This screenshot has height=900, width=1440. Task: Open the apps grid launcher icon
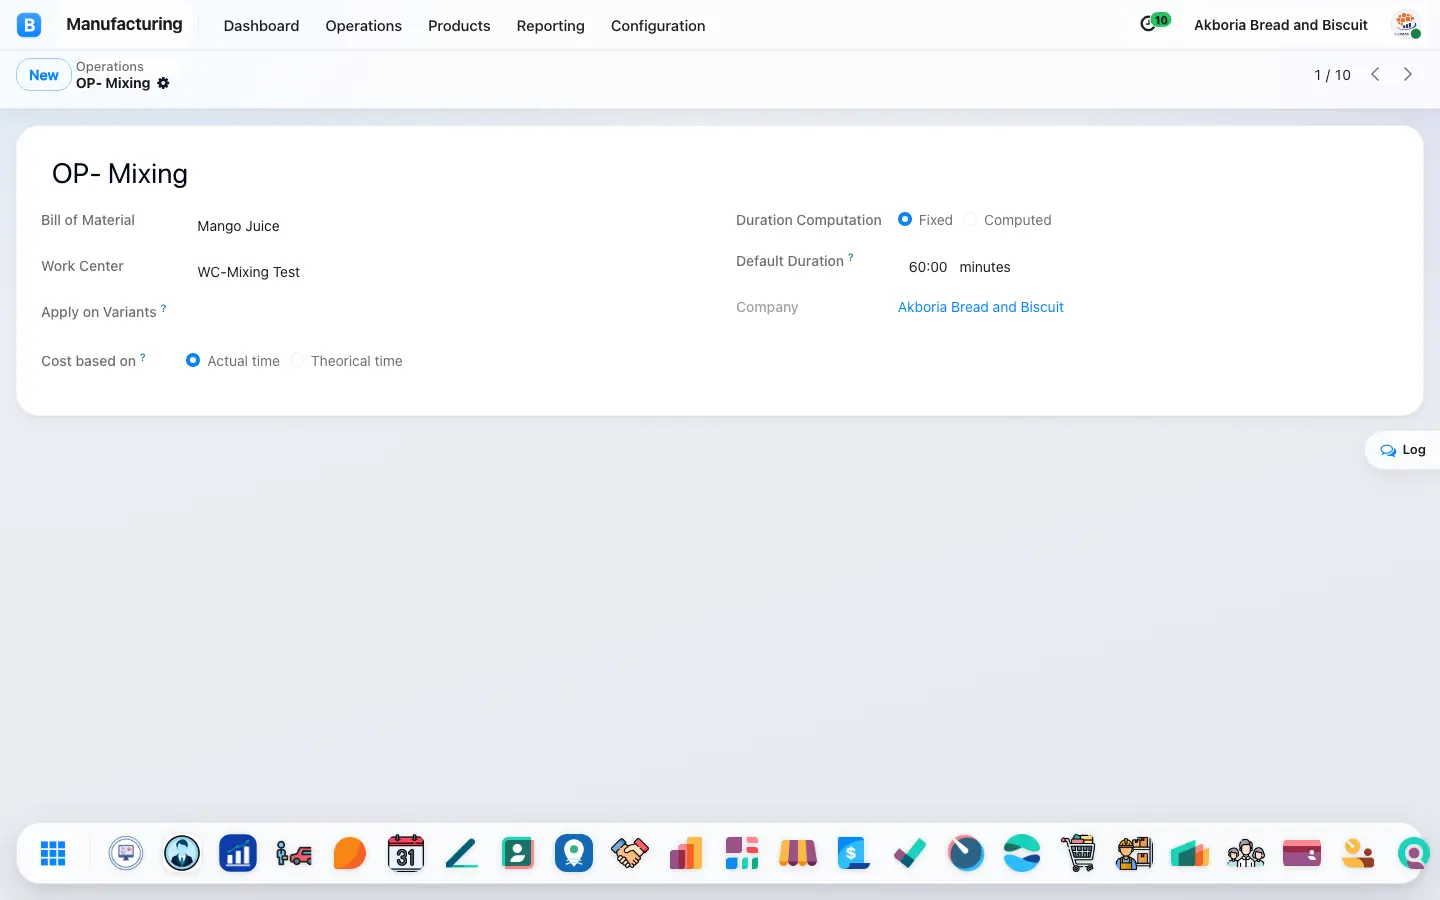[53, 853]
